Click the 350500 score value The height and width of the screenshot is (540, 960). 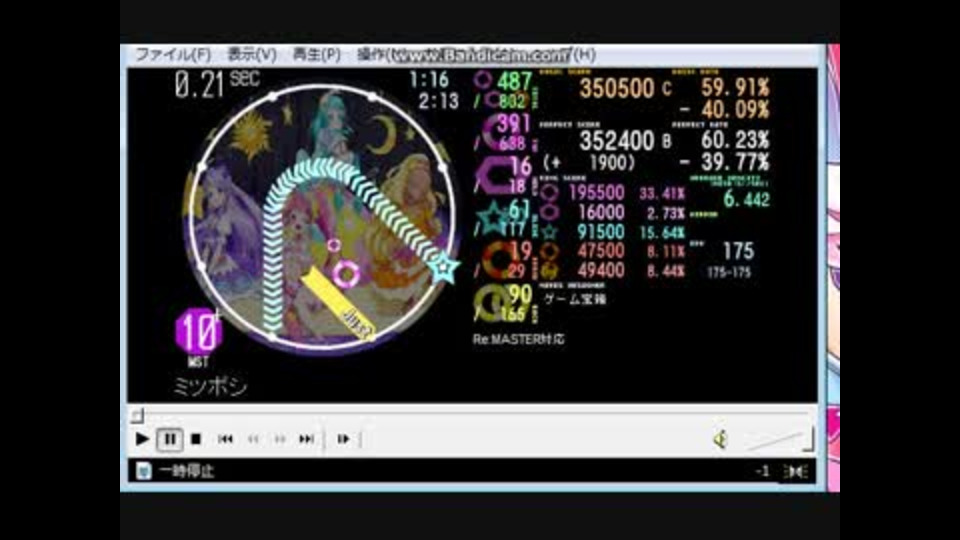click(x=617, y=89)
